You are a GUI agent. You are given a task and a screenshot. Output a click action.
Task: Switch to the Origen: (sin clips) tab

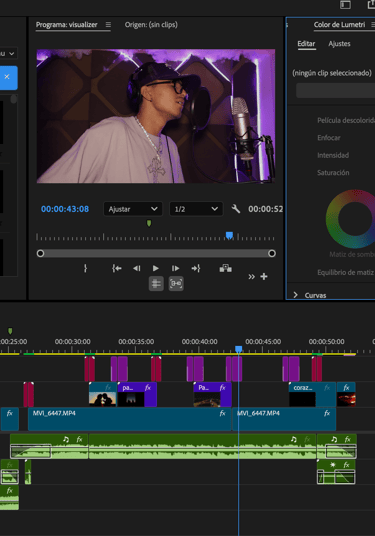pos(151,25)
